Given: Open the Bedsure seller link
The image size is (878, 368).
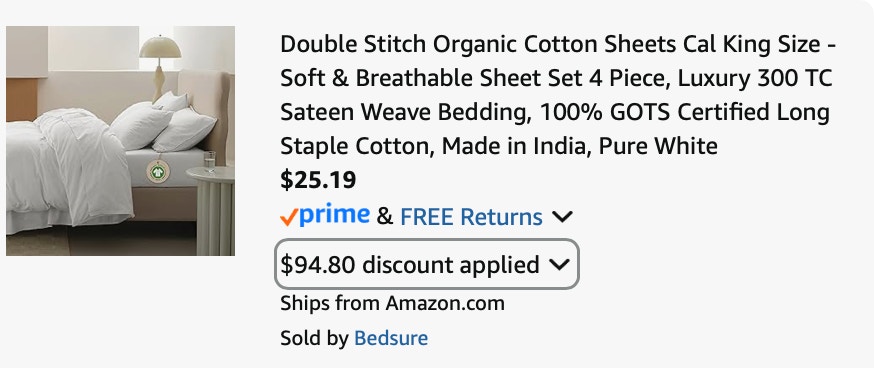Looking at the screenshot, I should pos(391,338).
